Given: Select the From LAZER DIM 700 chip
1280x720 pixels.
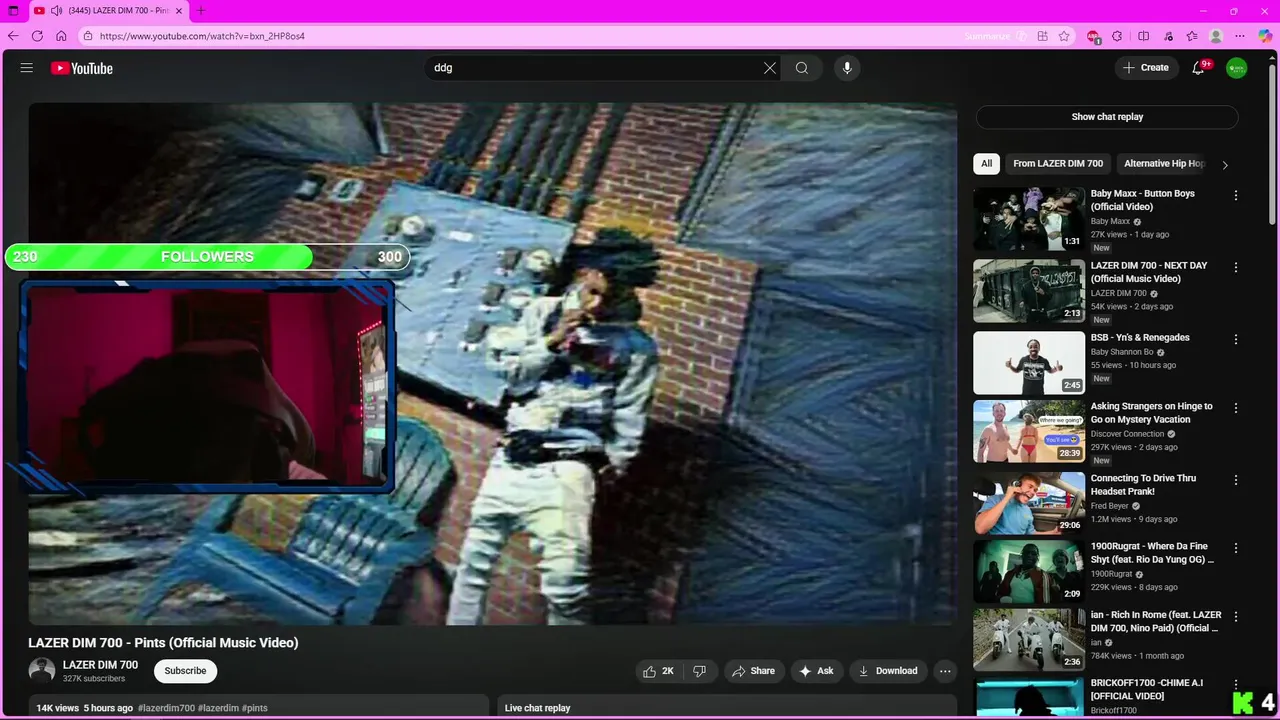Looking at the screenshot, I should [x=1058, y=163].
